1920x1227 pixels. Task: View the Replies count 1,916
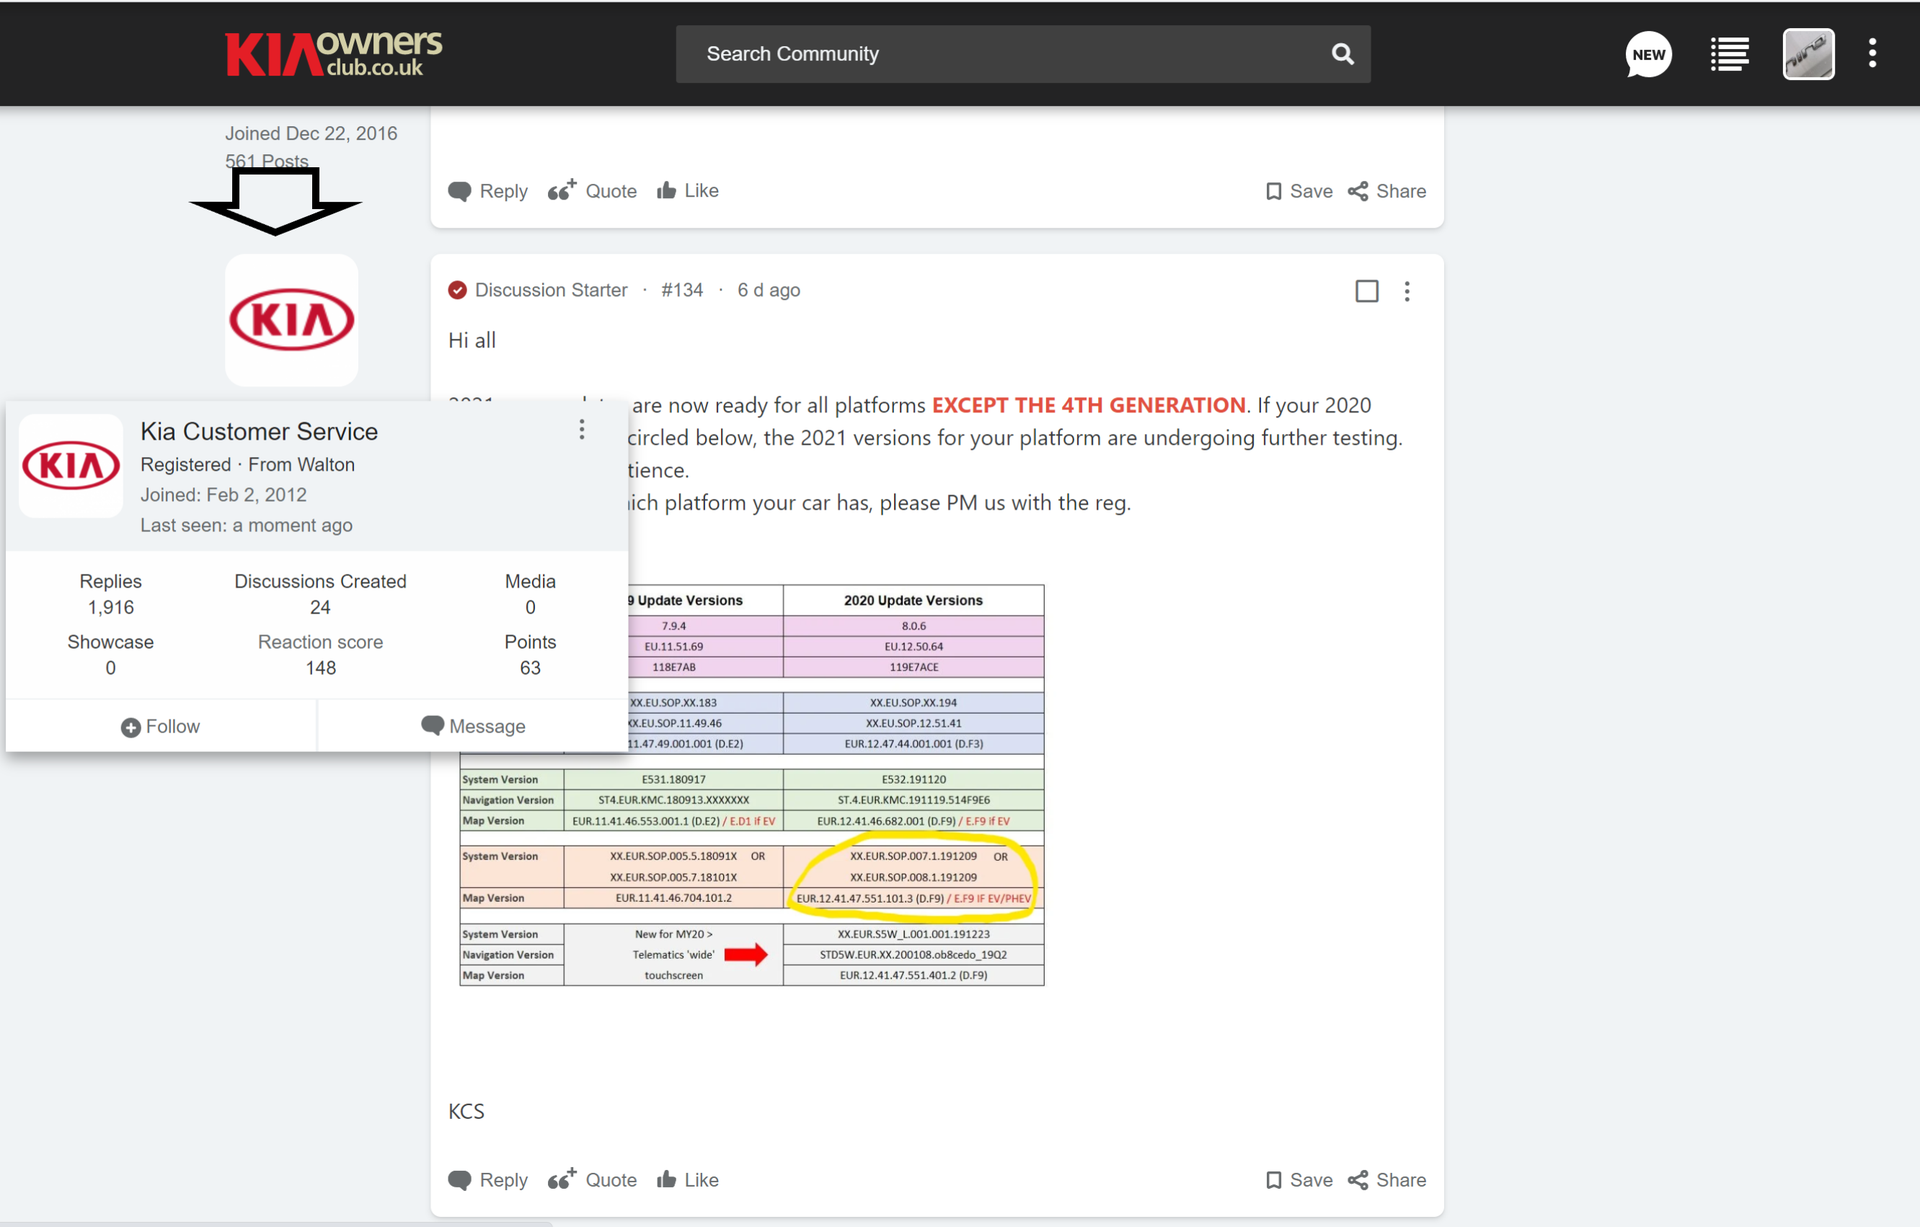pyautogui.click(x=110, y=607)
